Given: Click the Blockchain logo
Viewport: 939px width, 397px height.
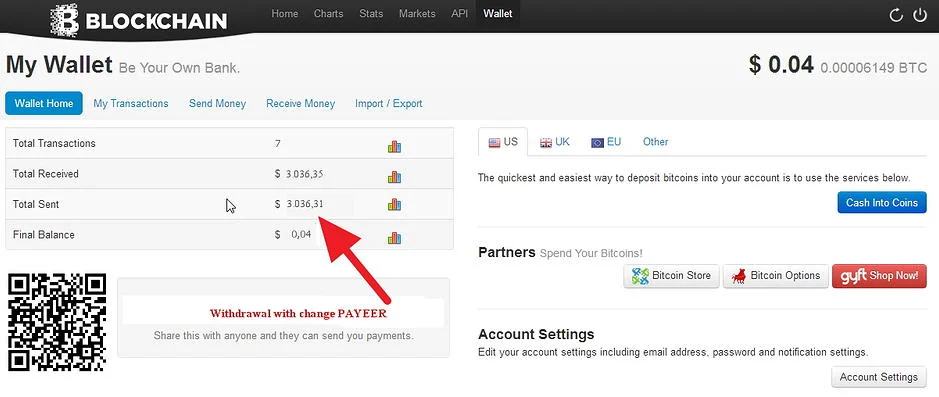Looking at the screenshot, I should coord(138,20).
